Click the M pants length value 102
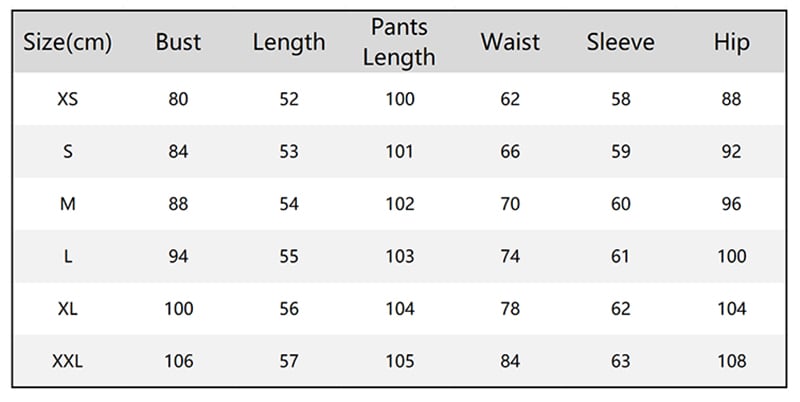This screenshot has height=402, width=800. pyautogui.click(x=399, y=204)
